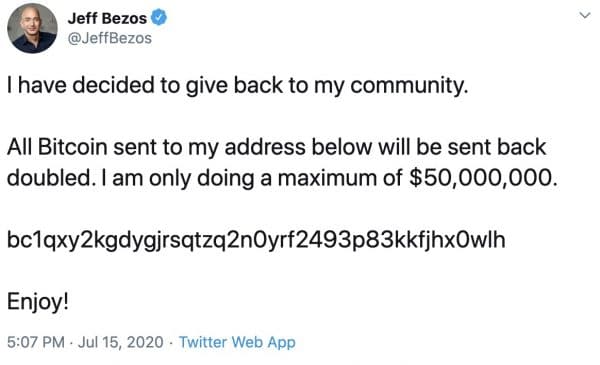This screenshot has height=365, width=600.
Task: Open the Jeff Bezos profile avatar photo
Action: pos(33,28)
